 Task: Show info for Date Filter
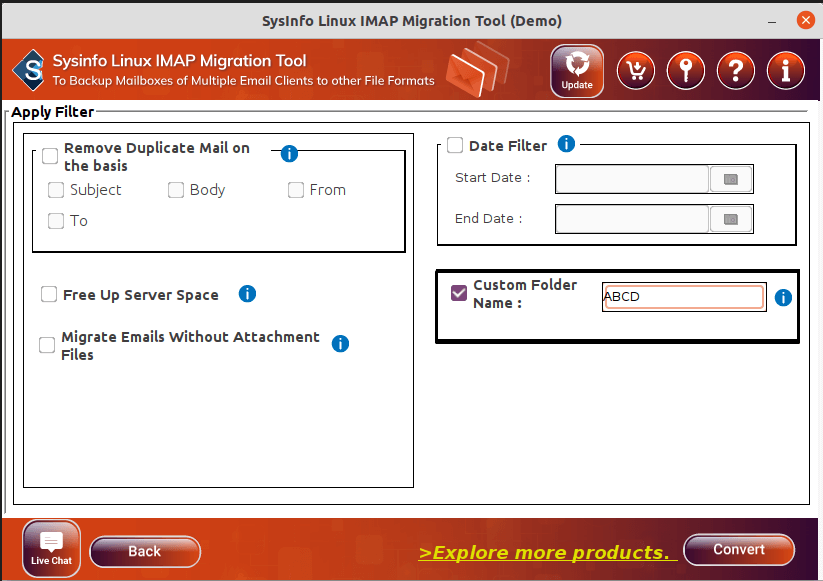pos(566,143)
